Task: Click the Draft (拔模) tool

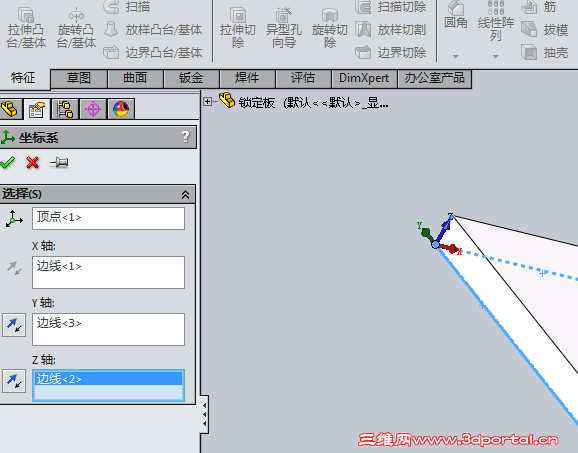Action: tap(545, 29)
